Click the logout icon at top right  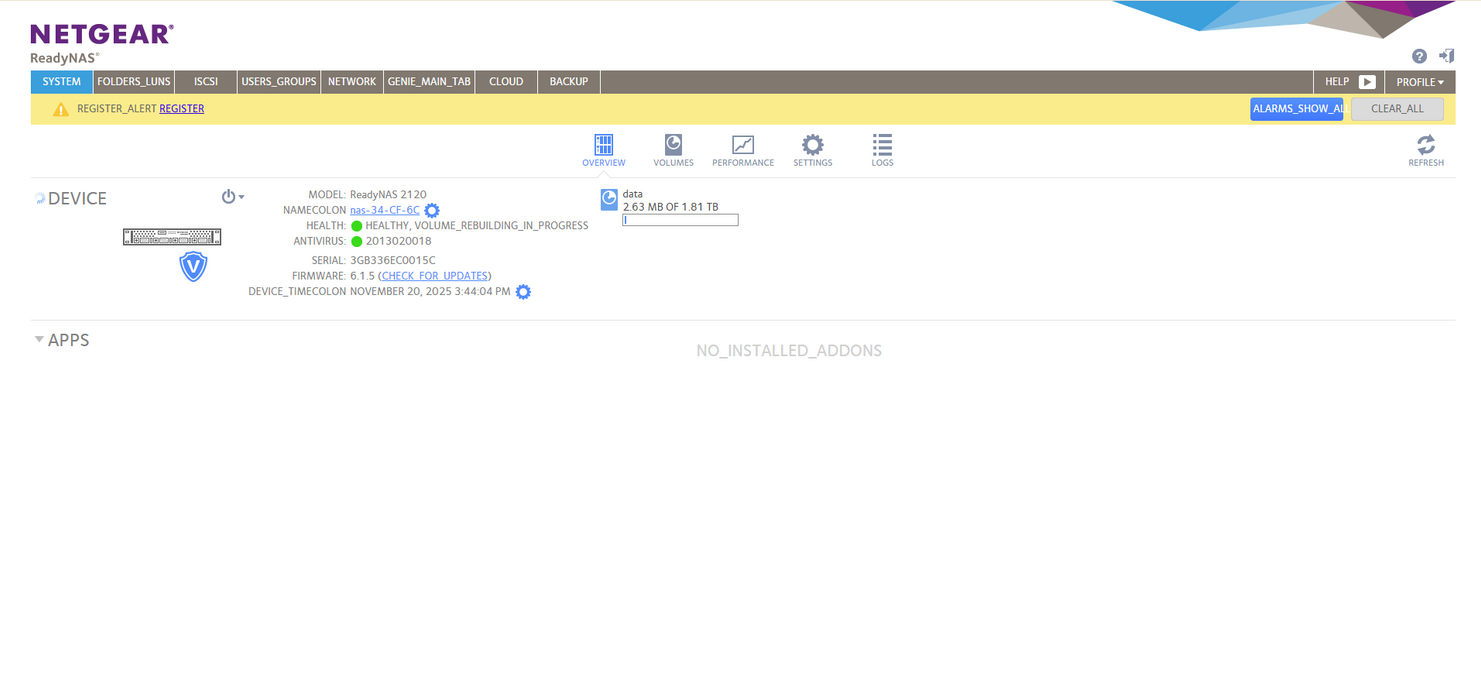click(1446, 56)
